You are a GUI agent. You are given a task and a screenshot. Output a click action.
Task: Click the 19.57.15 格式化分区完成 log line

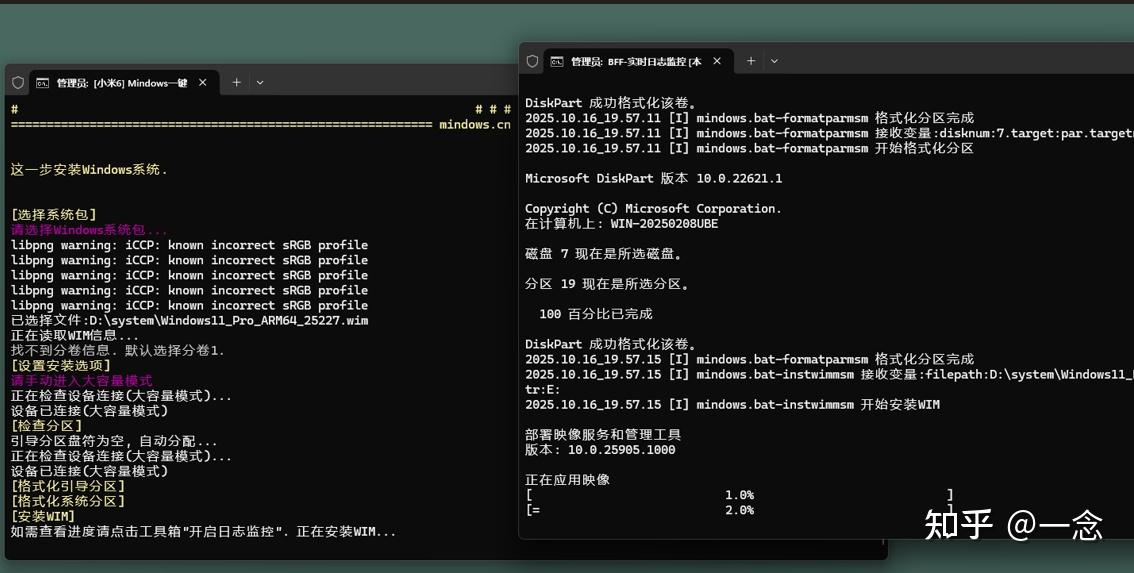(x=749, y=360)
